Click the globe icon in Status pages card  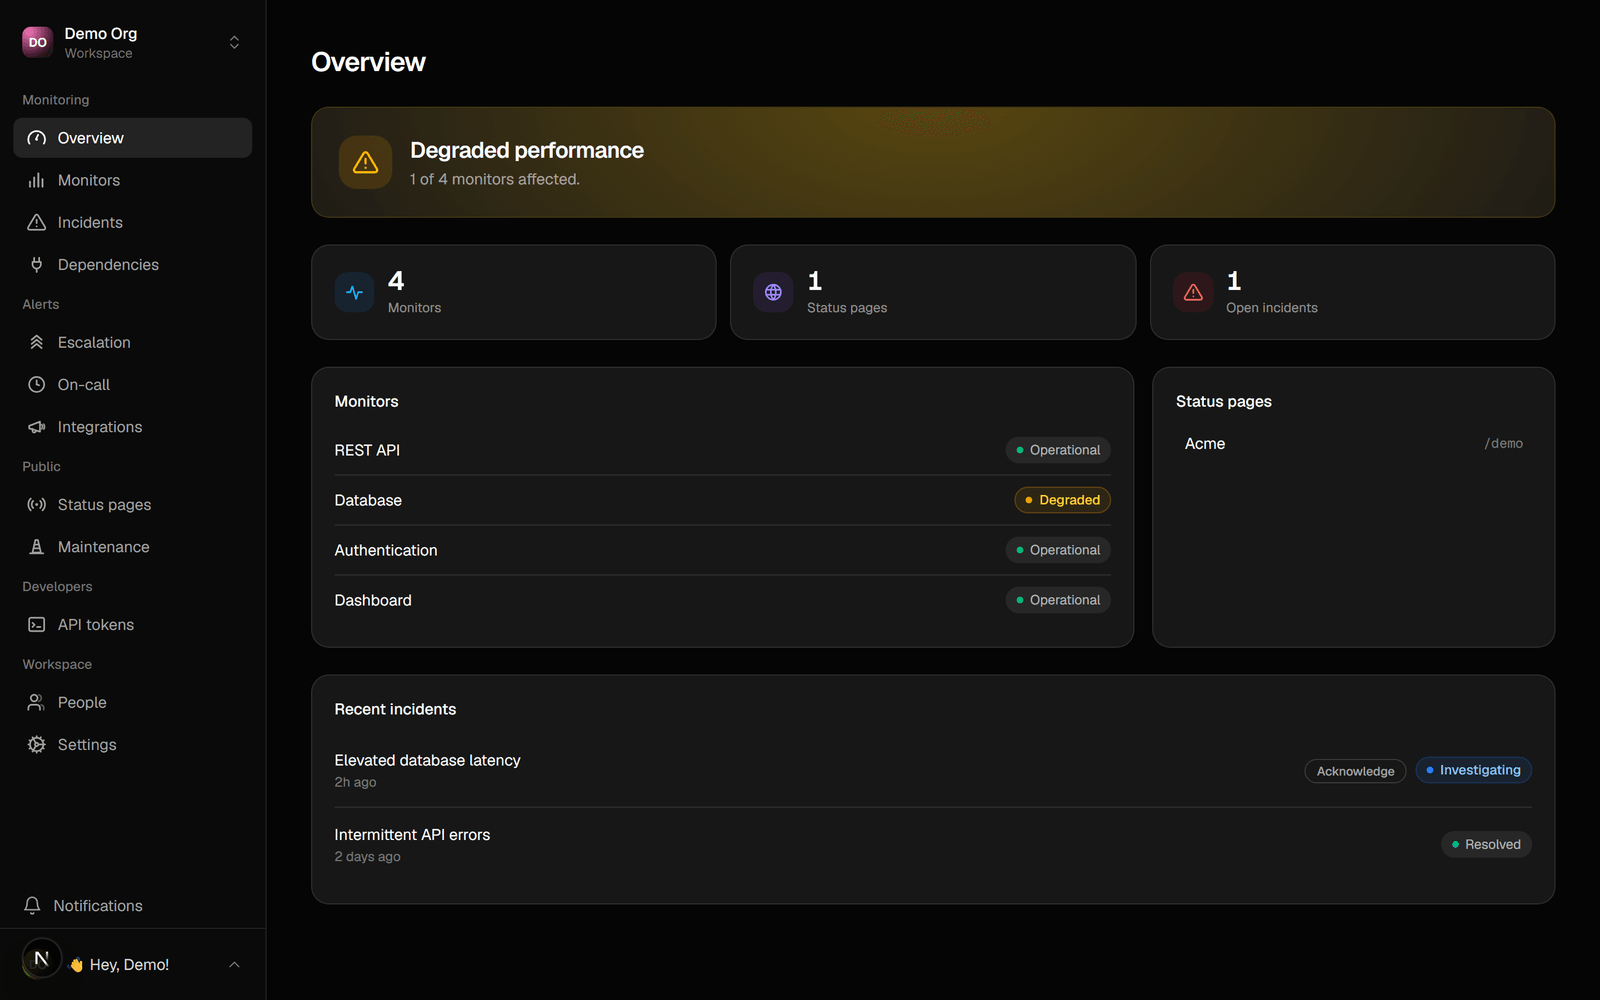coord(773,293)
